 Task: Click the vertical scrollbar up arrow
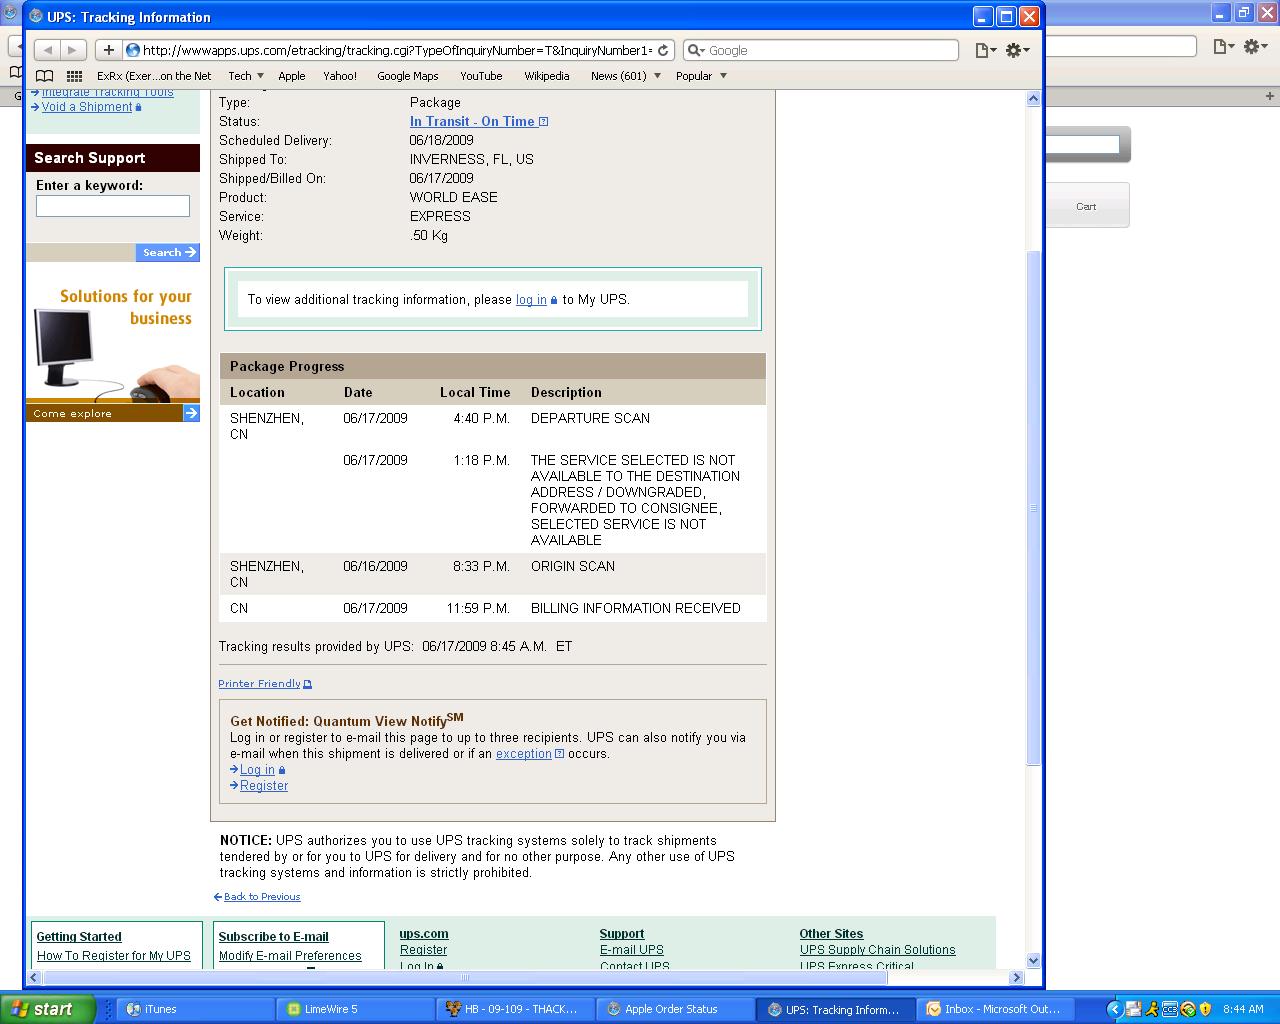[1034, 98]
